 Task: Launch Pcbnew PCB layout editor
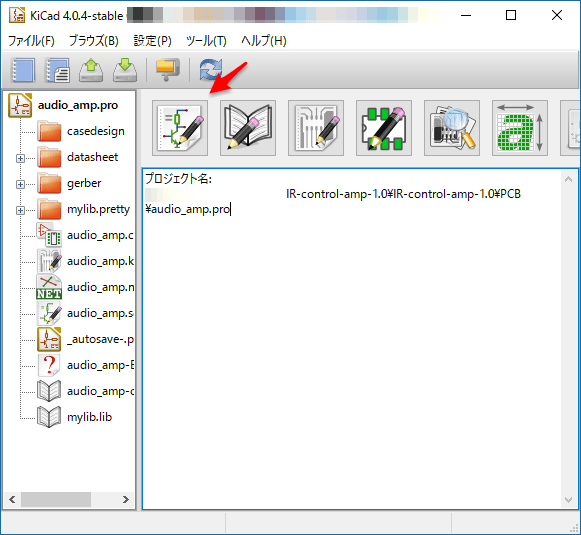click(x=316, y=128)
